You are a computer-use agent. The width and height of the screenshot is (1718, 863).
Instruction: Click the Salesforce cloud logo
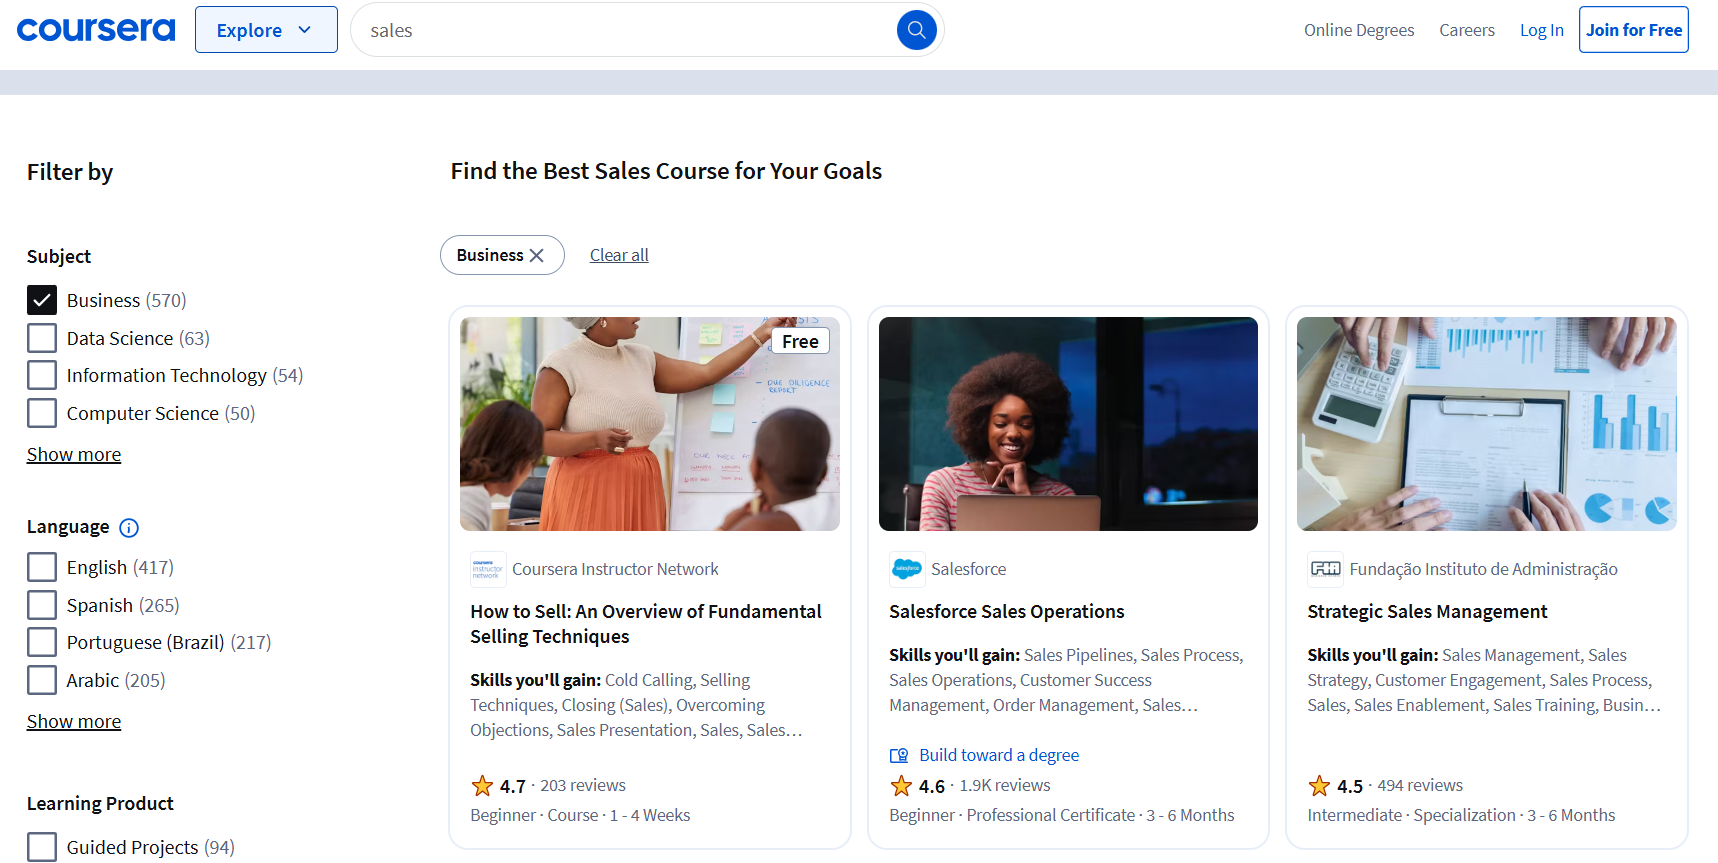pyautogui.click(x=906, y=569)
